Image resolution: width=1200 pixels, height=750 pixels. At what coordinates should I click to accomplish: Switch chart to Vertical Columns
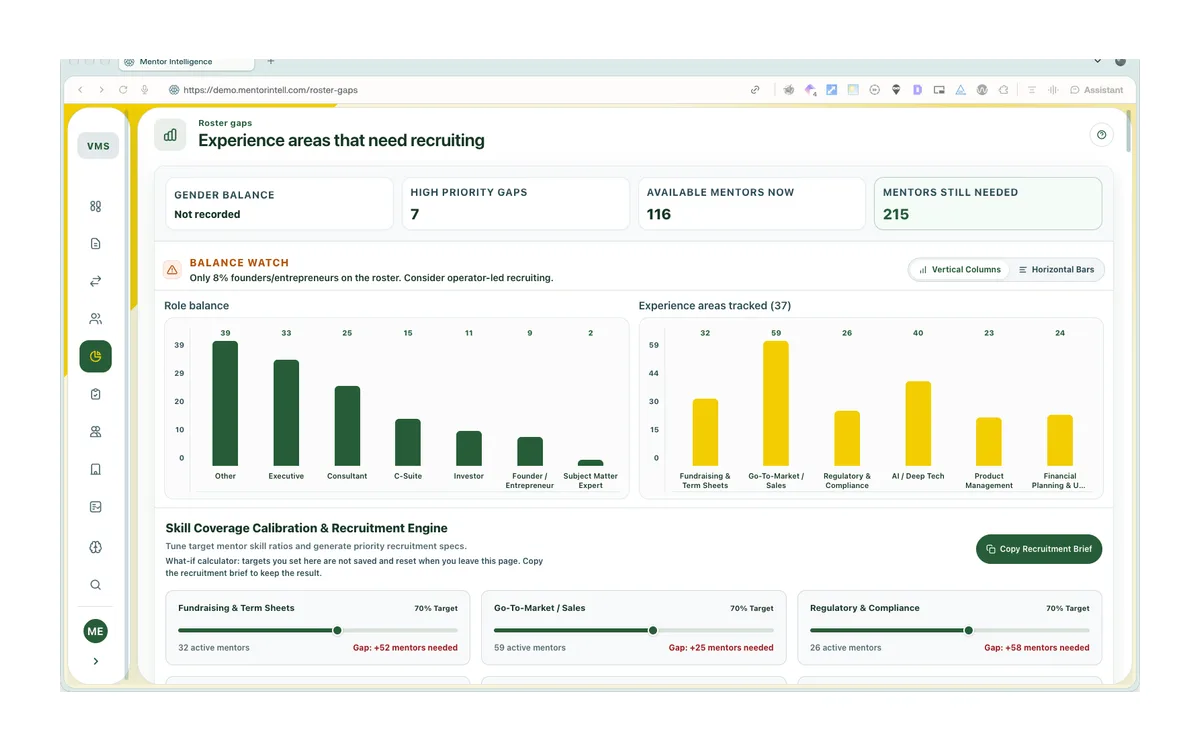click(x=960, y=270)
